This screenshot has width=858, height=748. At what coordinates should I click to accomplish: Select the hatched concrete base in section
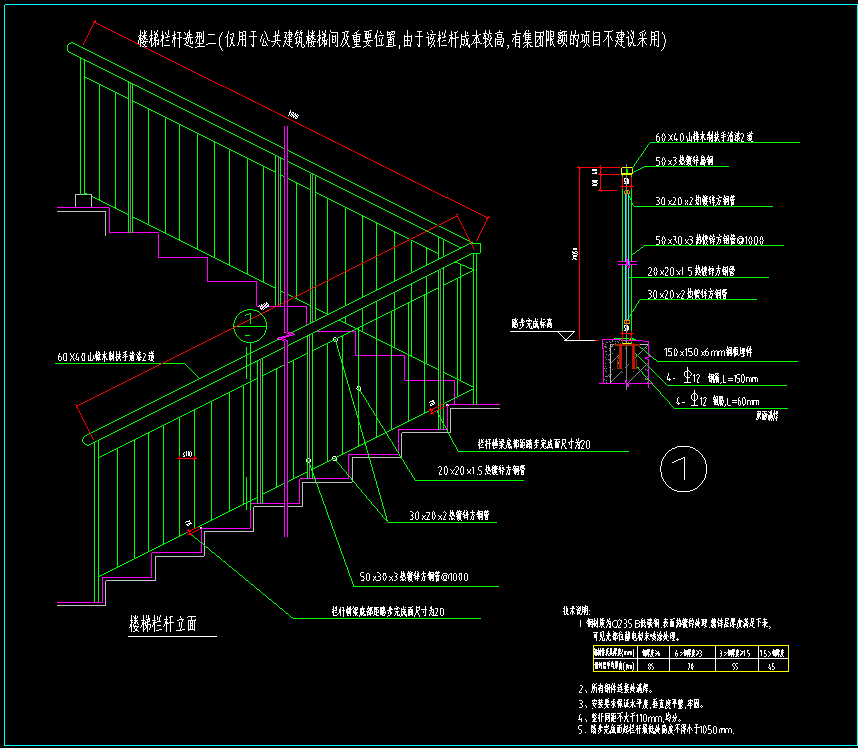(612, 363)
